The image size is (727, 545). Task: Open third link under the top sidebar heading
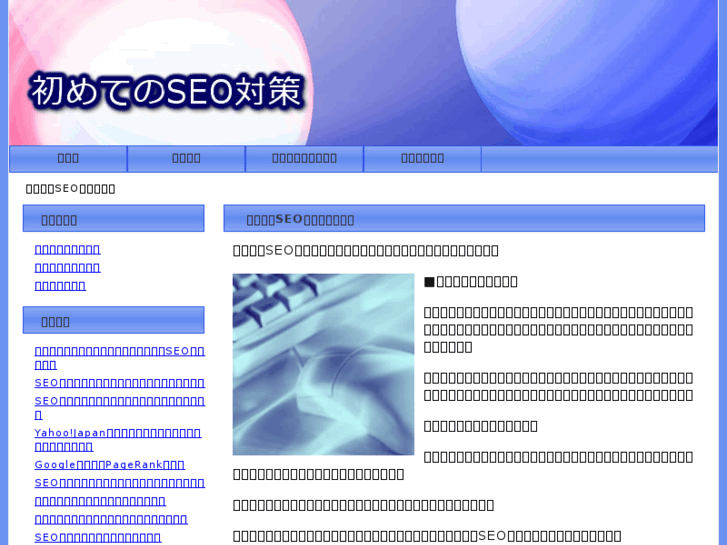click(x=60, y=286)
